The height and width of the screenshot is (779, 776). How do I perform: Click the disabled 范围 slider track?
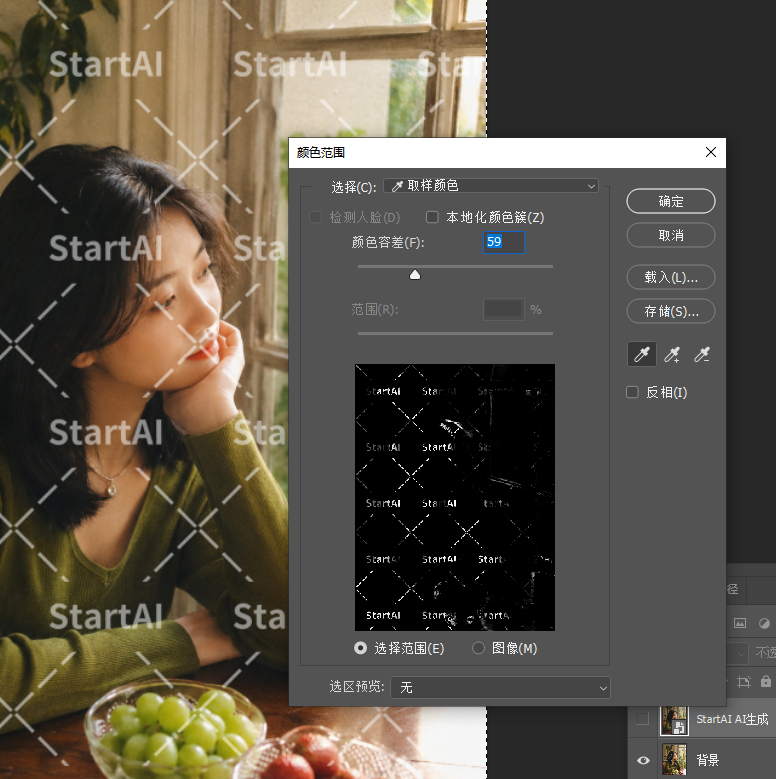tap(455, 333)
